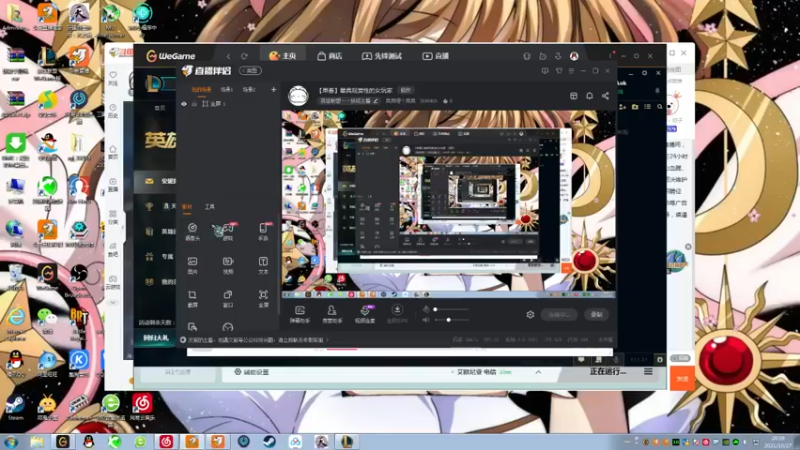Open the QQ penguin icon on the taskbar
Viewport: 800px width, 450px height.
[88, 441]
